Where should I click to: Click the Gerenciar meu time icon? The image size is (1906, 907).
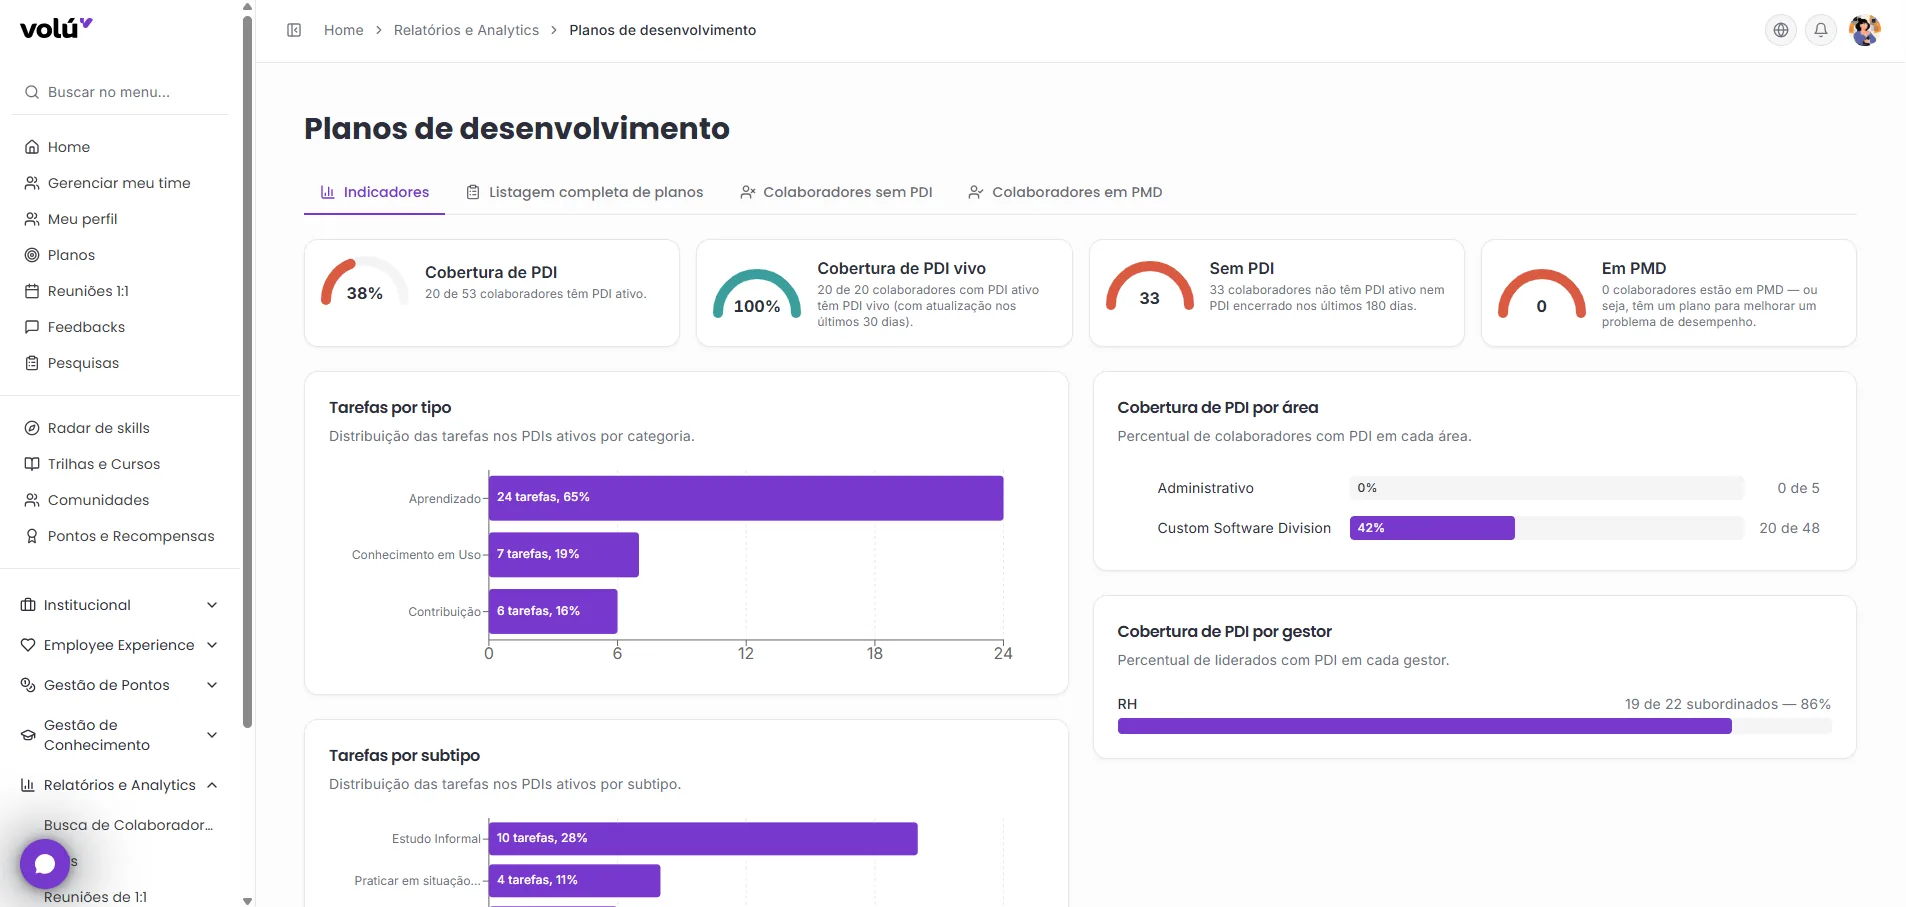32,183
